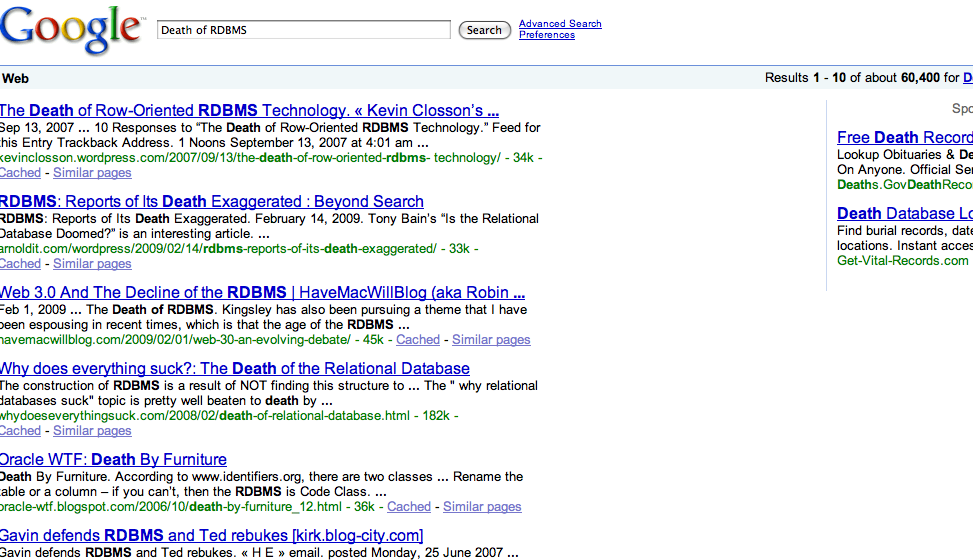Open 'Free Death Record' sponsored link
This screenshot has height=560, width=973.
tap(905, 137)
